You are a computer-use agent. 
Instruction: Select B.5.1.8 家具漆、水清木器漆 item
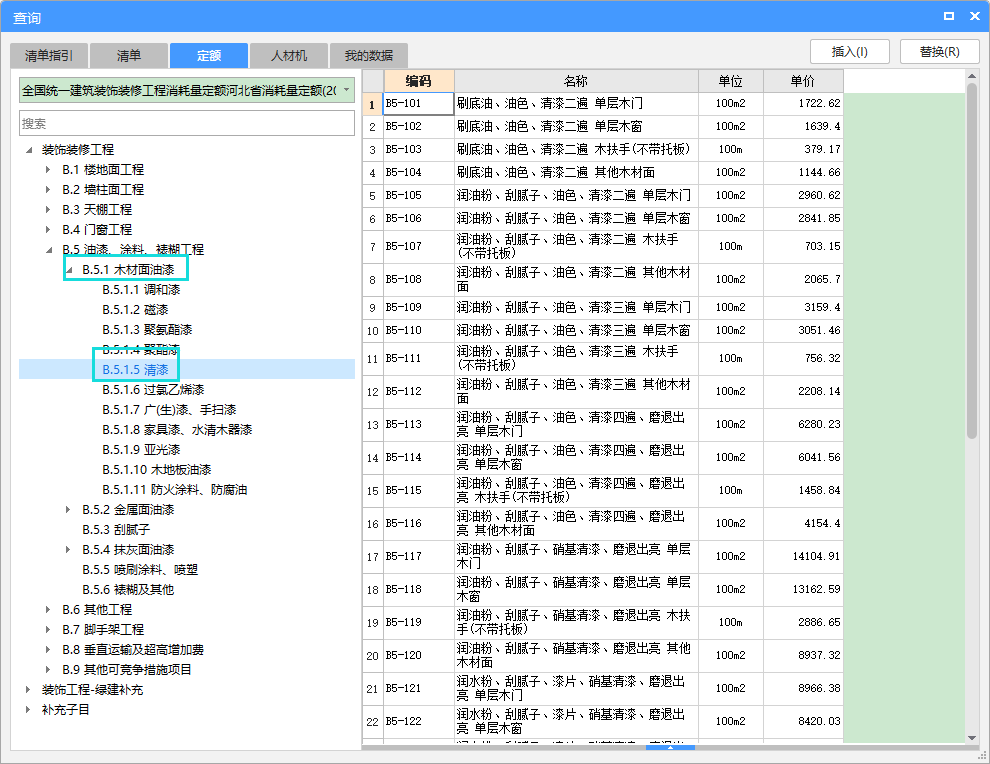(x=177, y=430)
